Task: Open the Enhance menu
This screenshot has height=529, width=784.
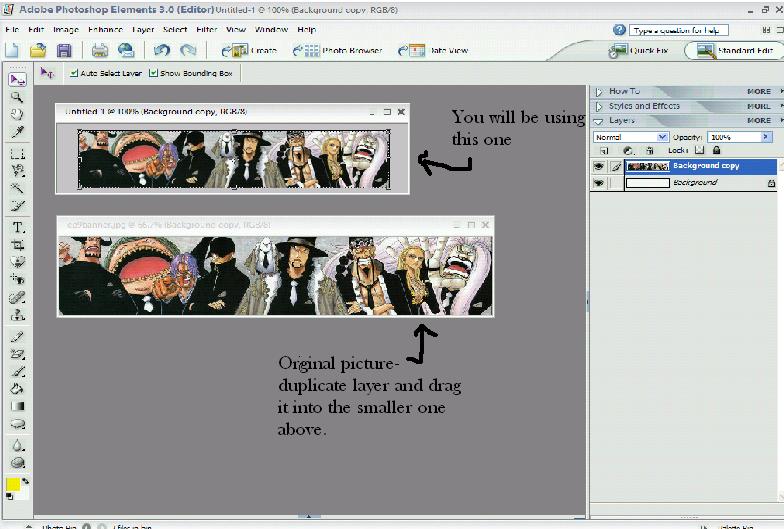Action: (x=106, y=30)
